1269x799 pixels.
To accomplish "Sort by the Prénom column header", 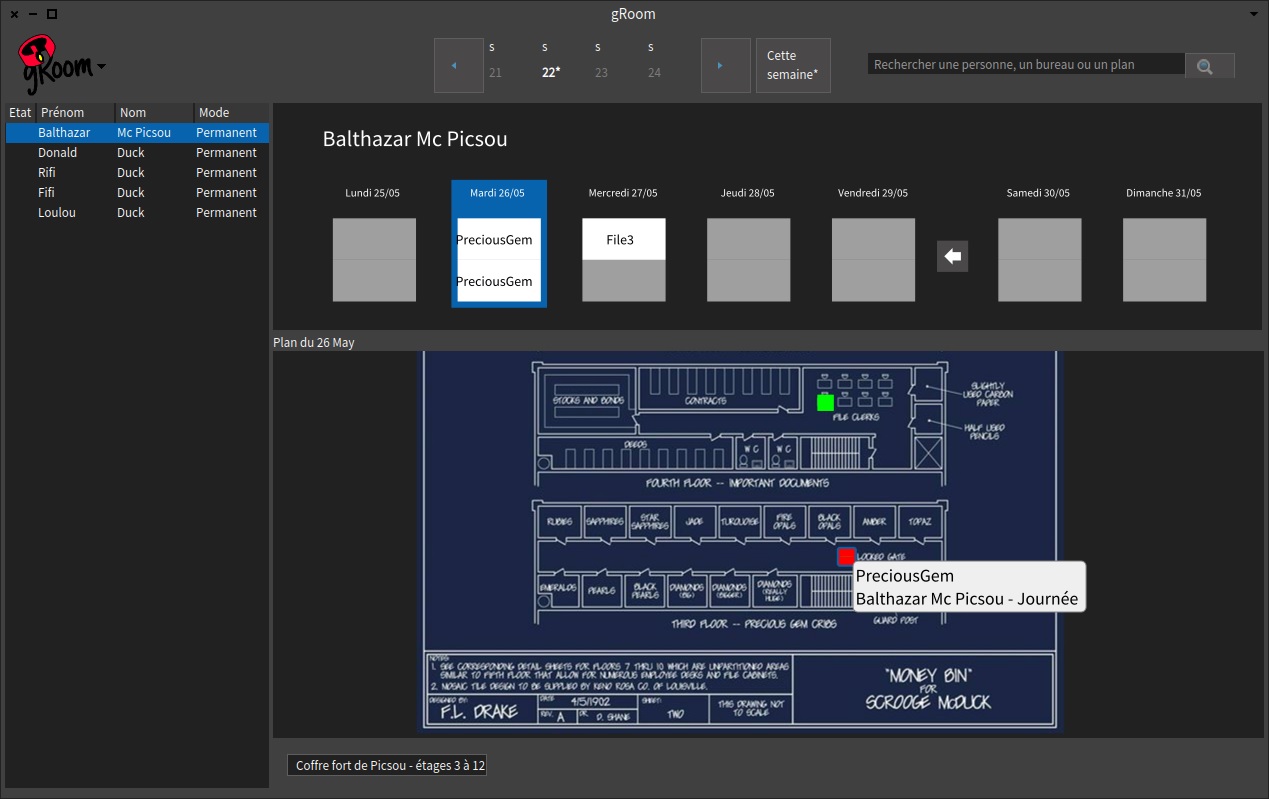I will coord(75,113).
